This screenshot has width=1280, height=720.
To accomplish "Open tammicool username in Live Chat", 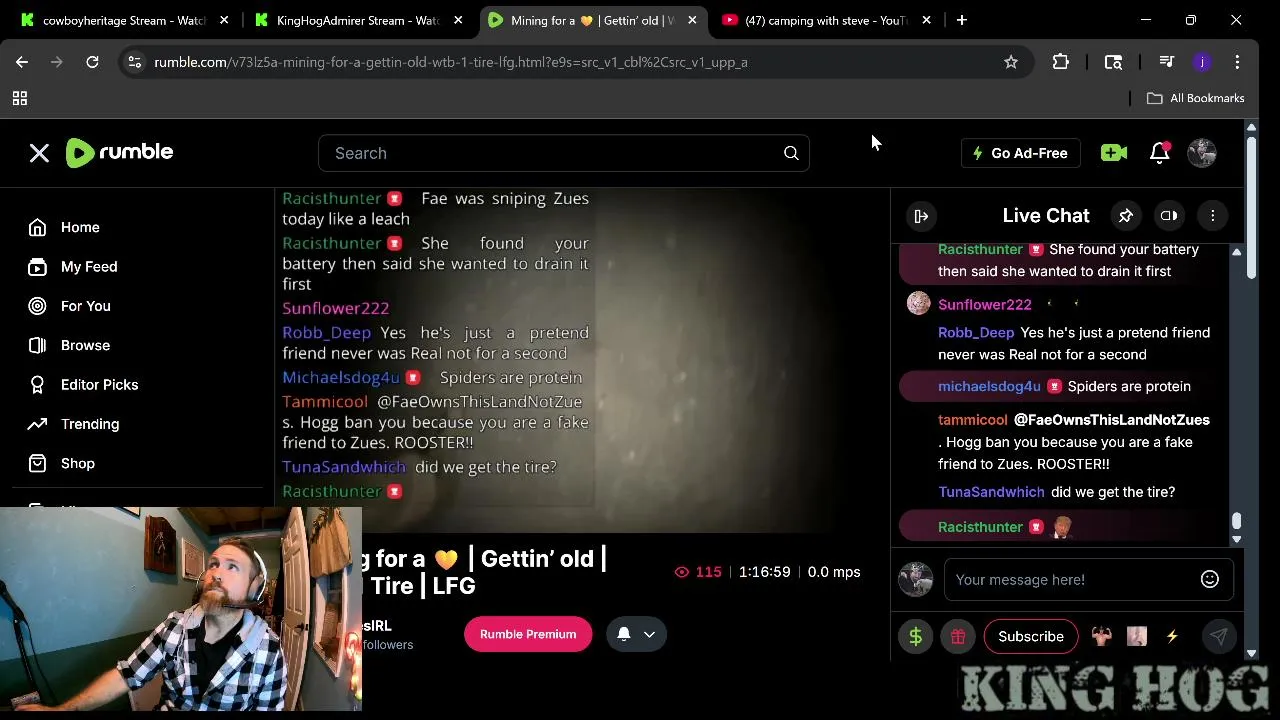I will click(973, 420).
